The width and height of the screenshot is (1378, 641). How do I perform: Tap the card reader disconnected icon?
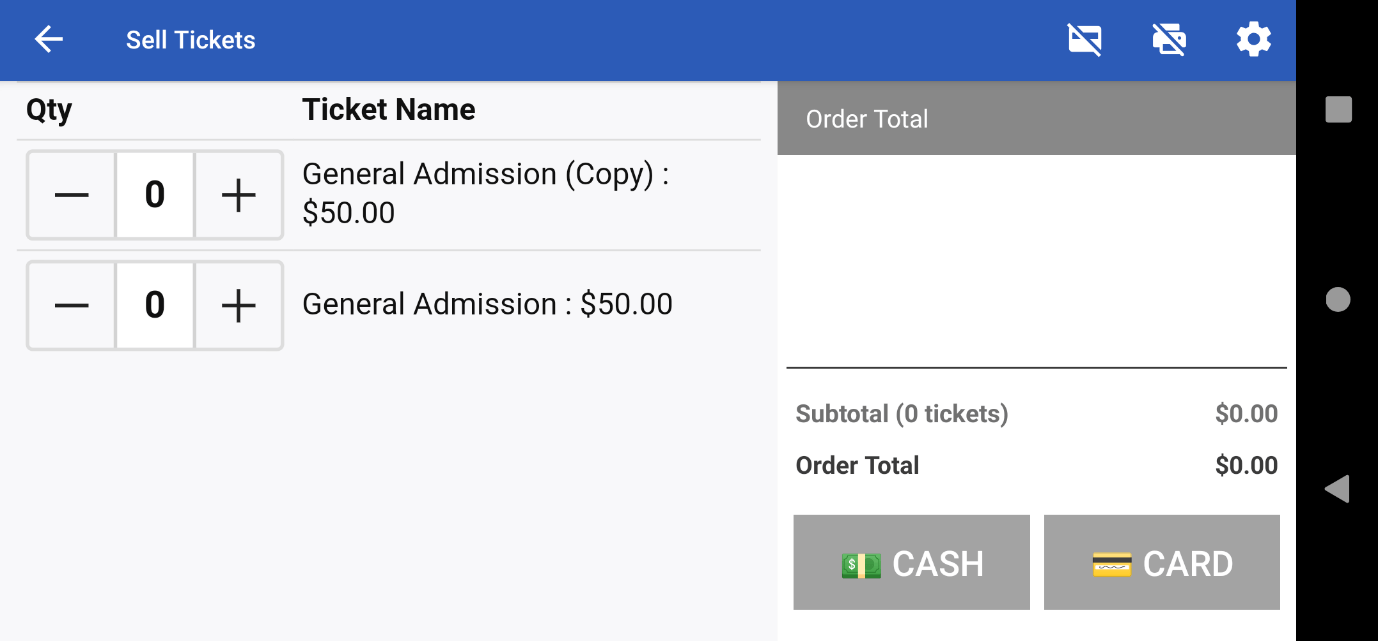[1085, 40]
